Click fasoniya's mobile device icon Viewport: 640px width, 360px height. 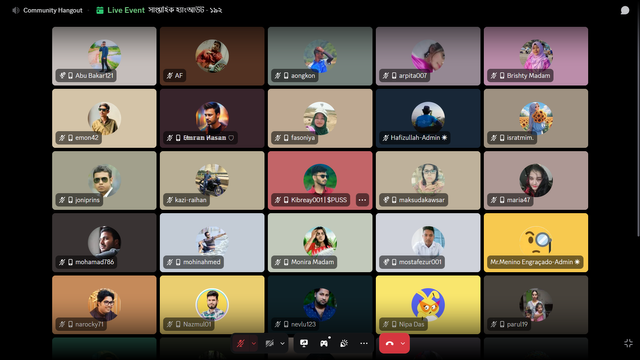(x=286, y=138)
